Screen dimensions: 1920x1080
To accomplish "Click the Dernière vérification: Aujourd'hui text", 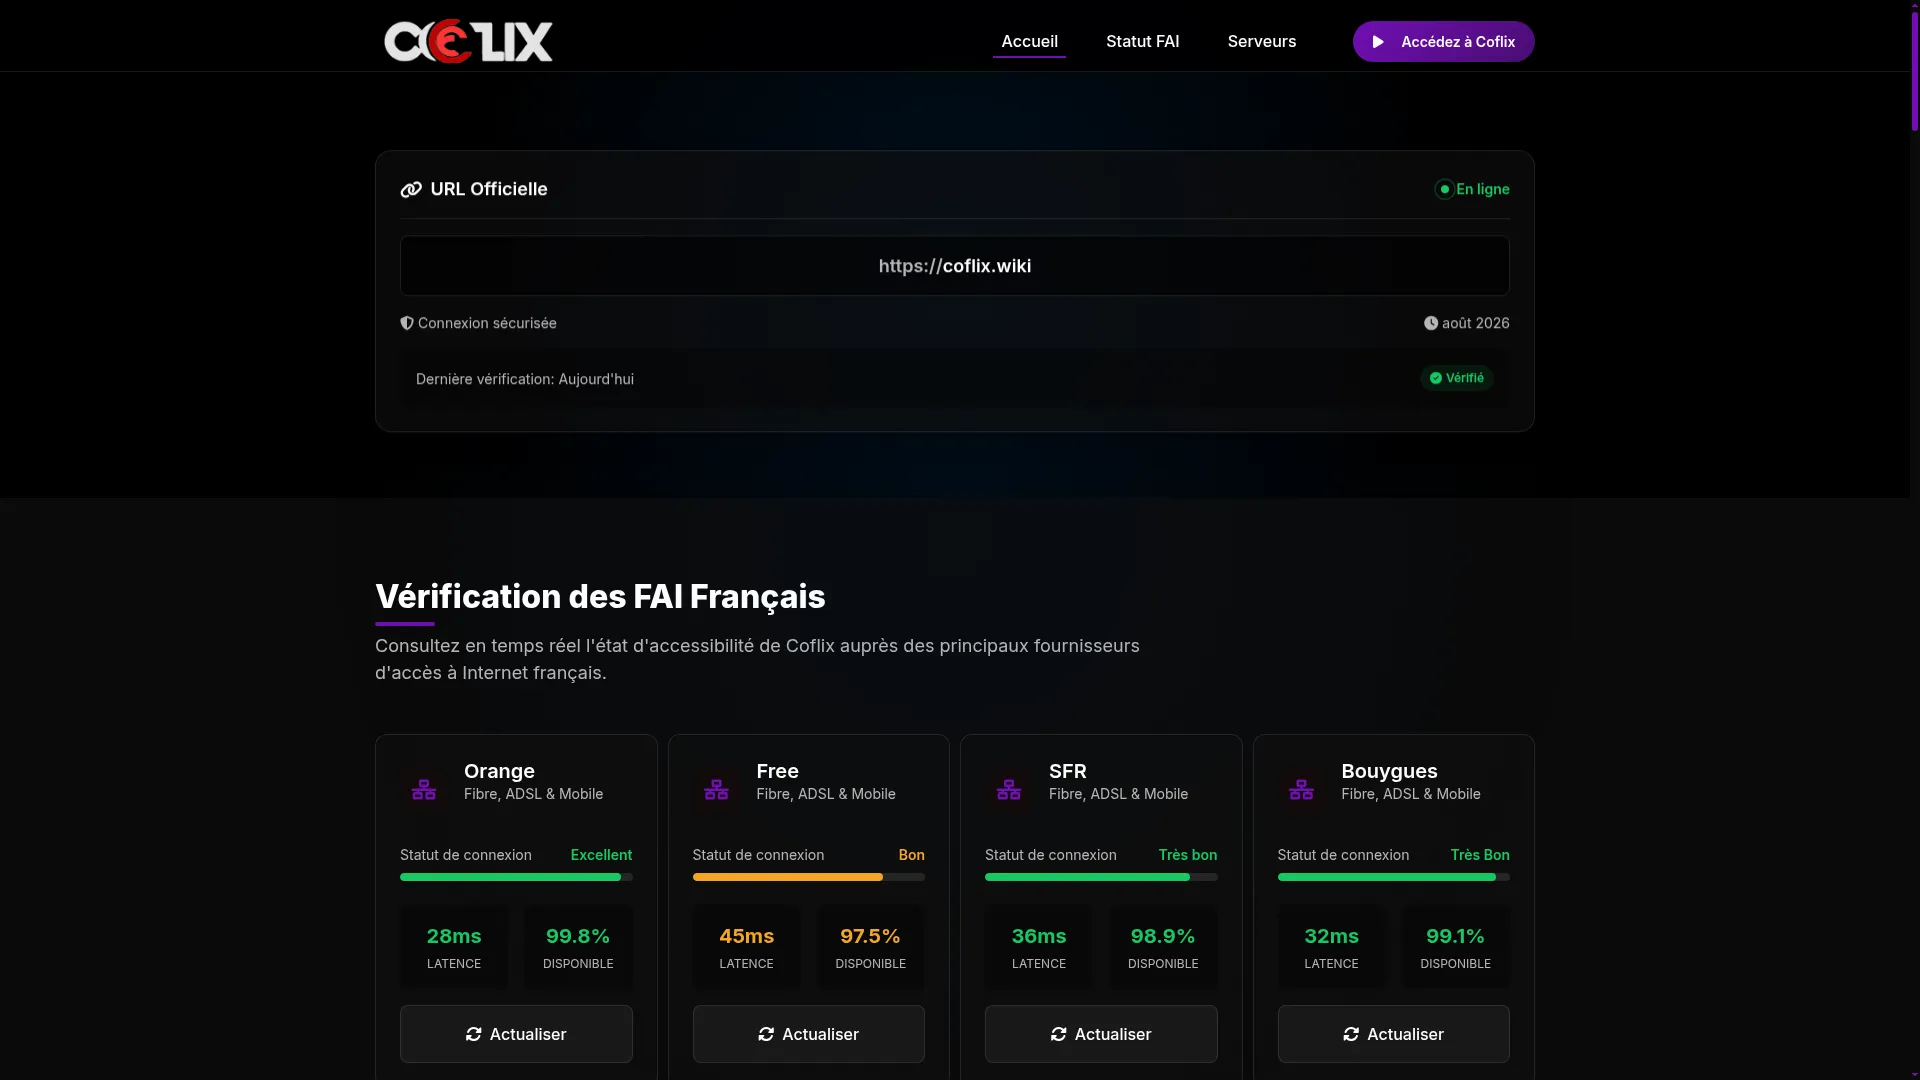I will pos(525,379).
